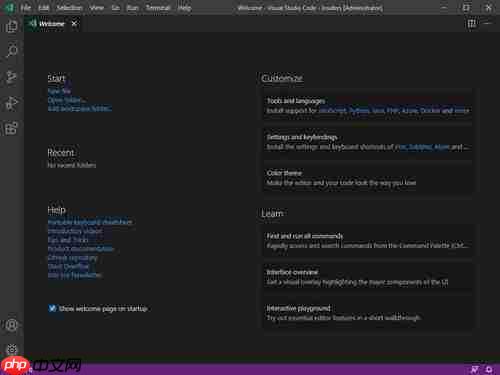Open the Selection menu

click(x=69, y=8)
